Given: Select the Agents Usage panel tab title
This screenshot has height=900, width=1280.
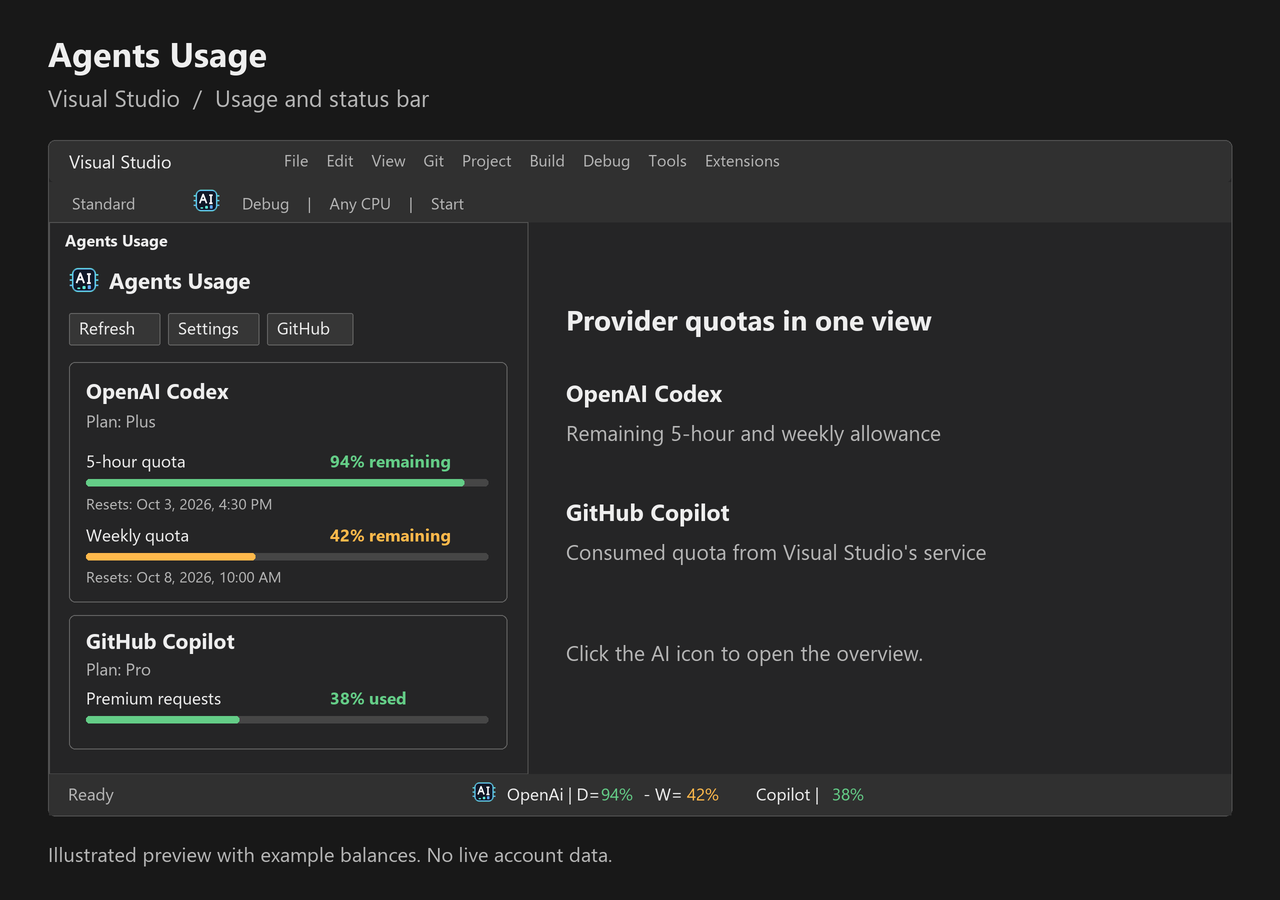Looking at the screenshot, I should tap(116, 241).
